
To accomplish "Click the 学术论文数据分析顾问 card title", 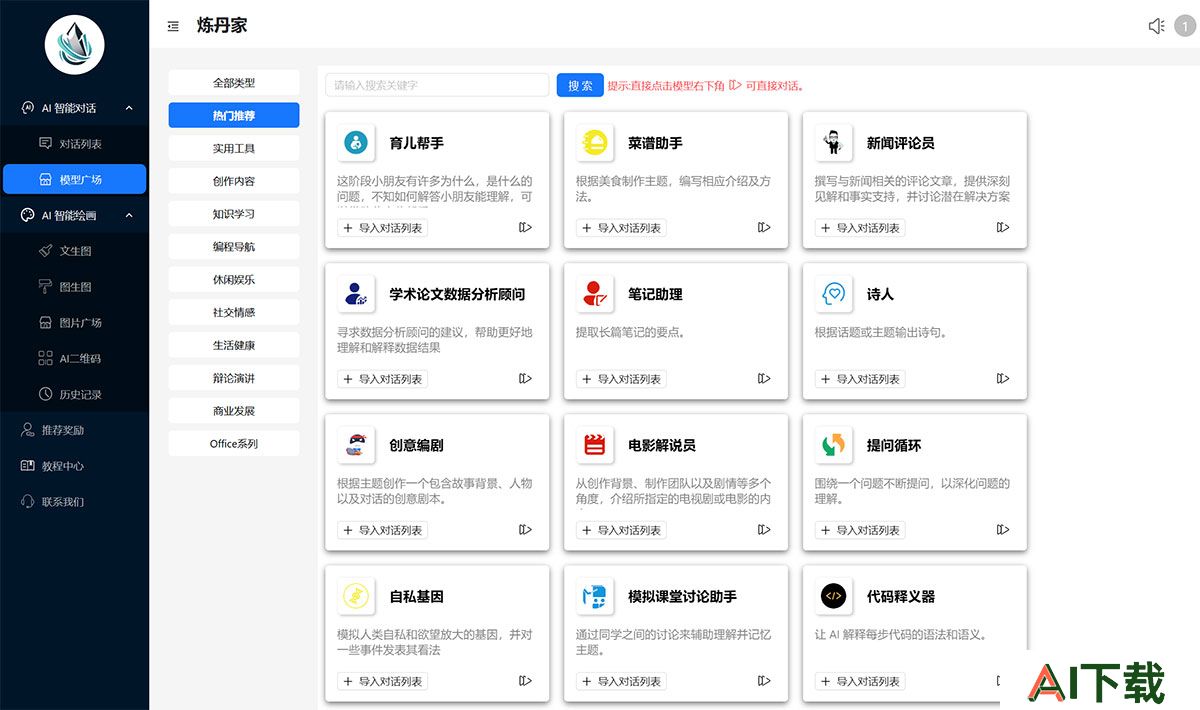I will [457, 295].
